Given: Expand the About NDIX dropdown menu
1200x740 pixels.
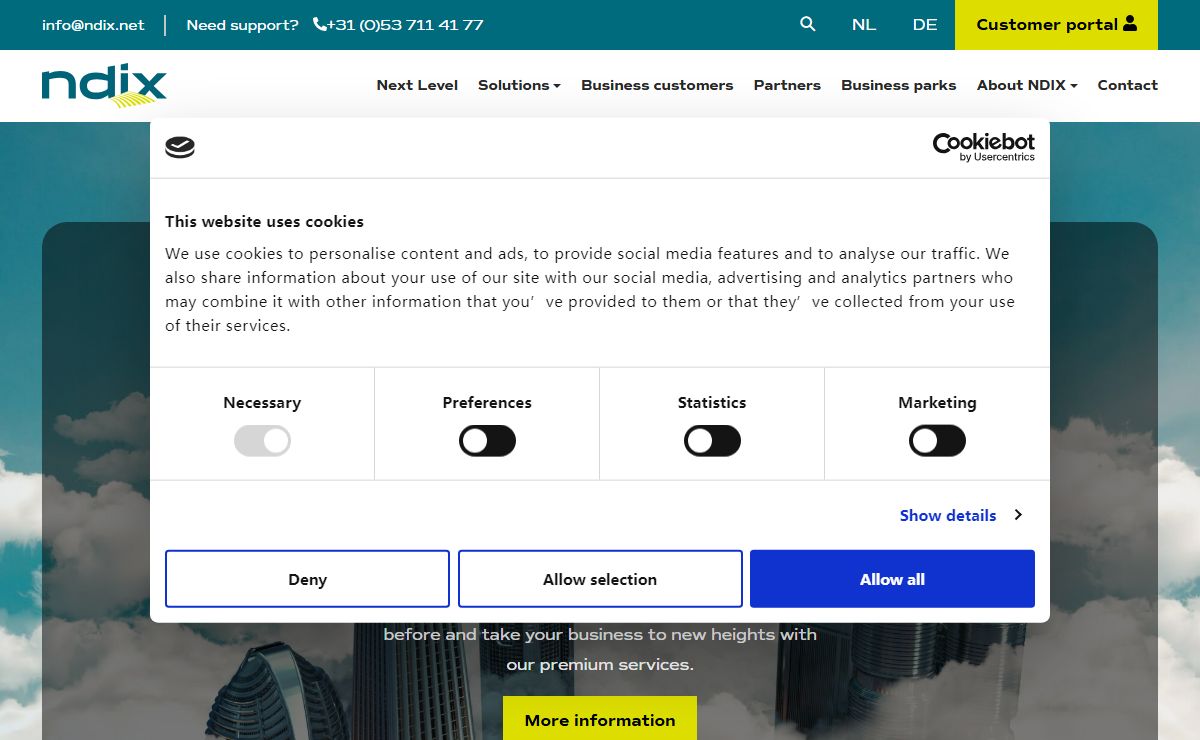Looking at the screenshot, I should (x=1027, y=85).
